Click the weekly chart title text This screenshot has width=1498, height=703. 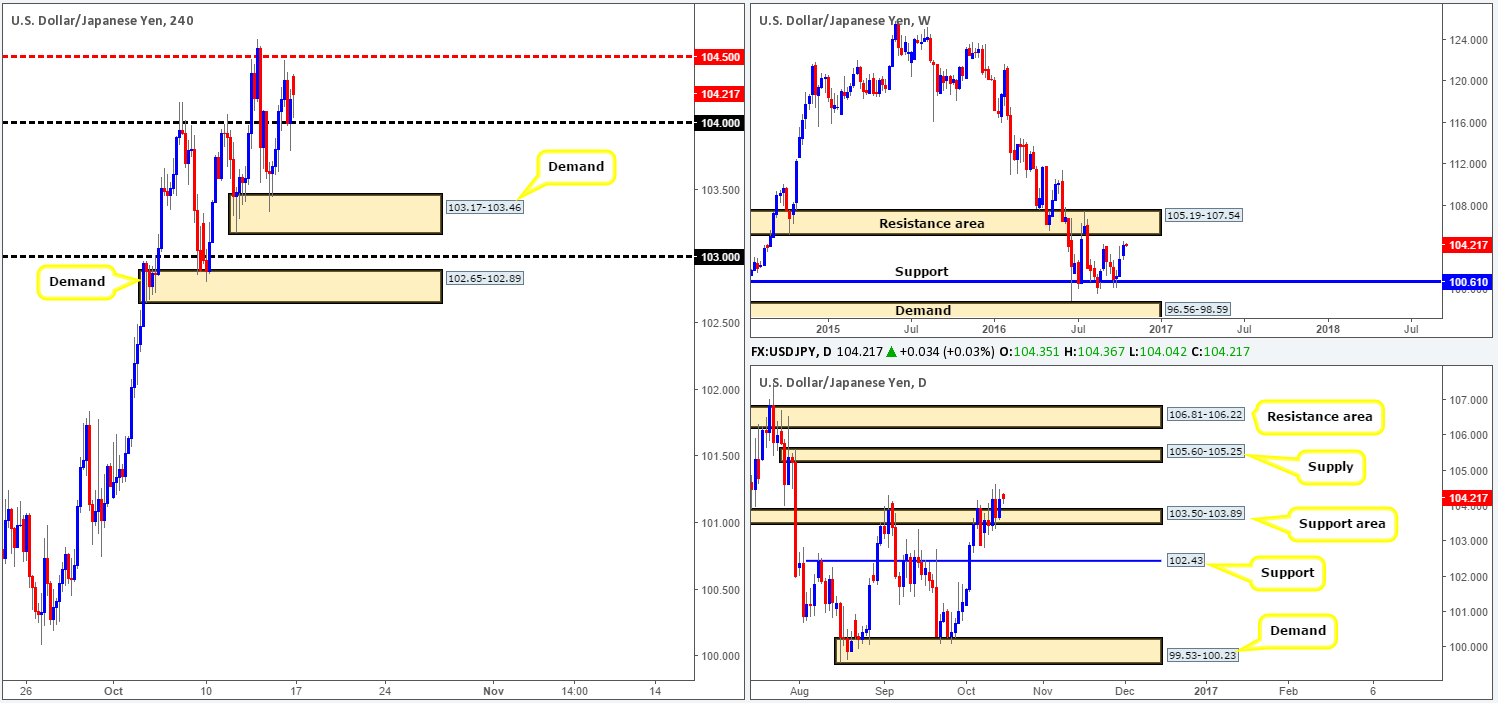tap(846, 19)
